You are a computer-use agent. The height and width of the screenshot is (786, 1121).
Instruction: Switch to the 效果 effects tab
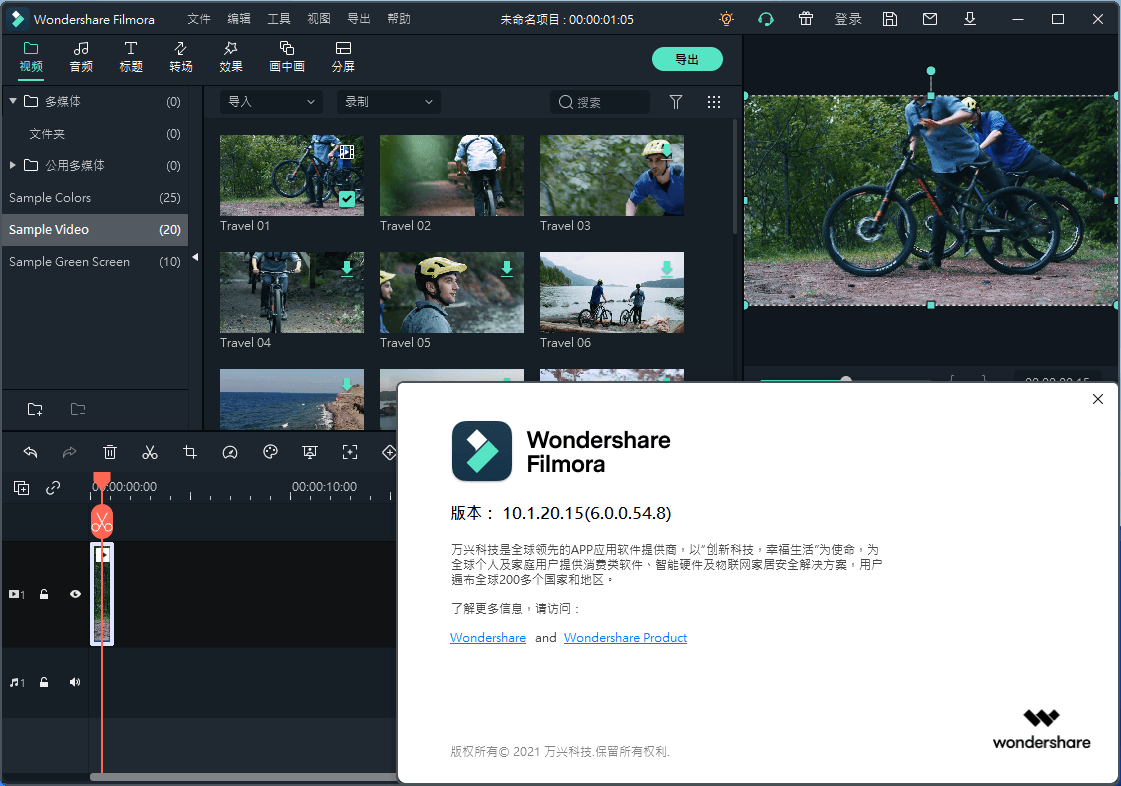pos(231,57)
